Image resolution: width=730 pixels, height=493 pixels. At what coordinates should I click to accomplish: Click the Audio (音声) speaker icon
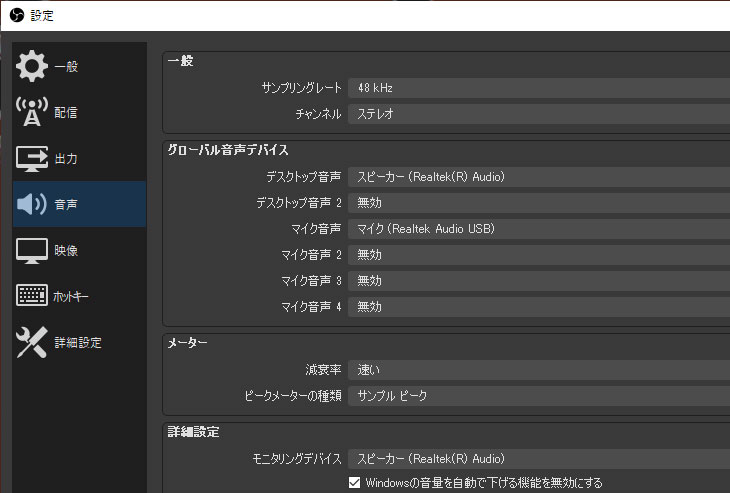tap(32, 204)
